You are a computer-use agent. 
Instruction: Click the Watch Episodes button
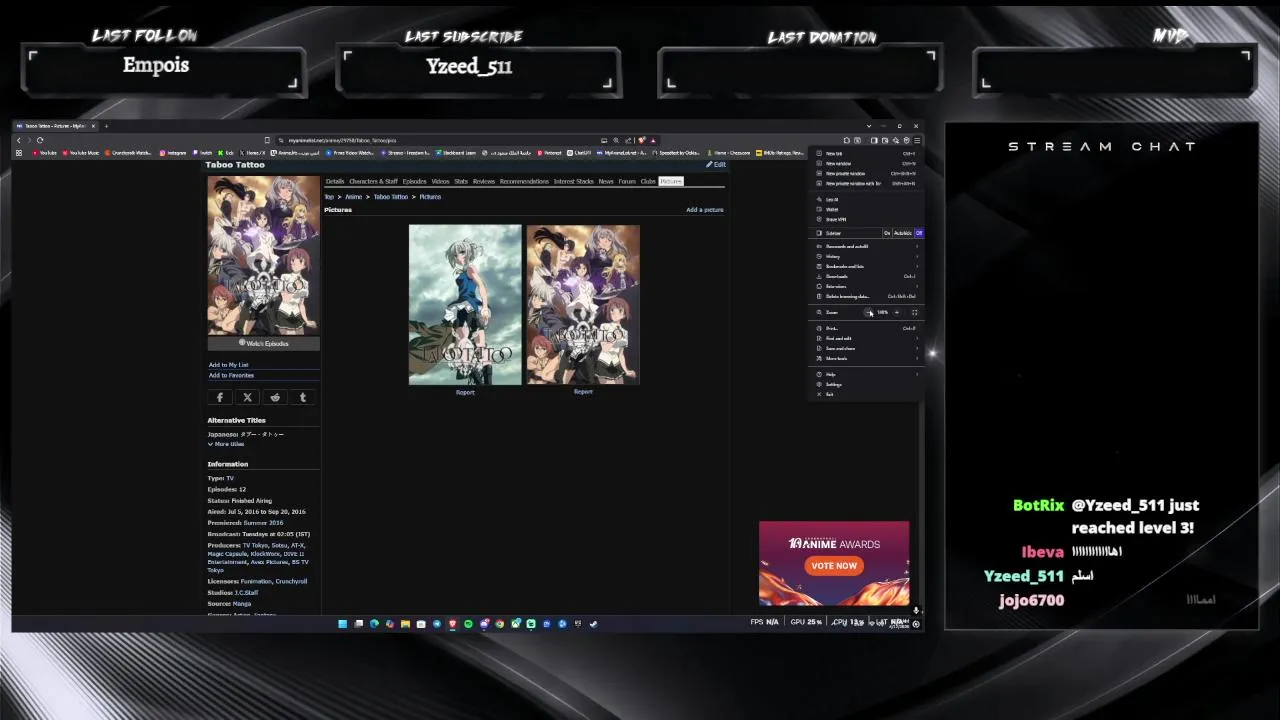(x=264, y=343)
